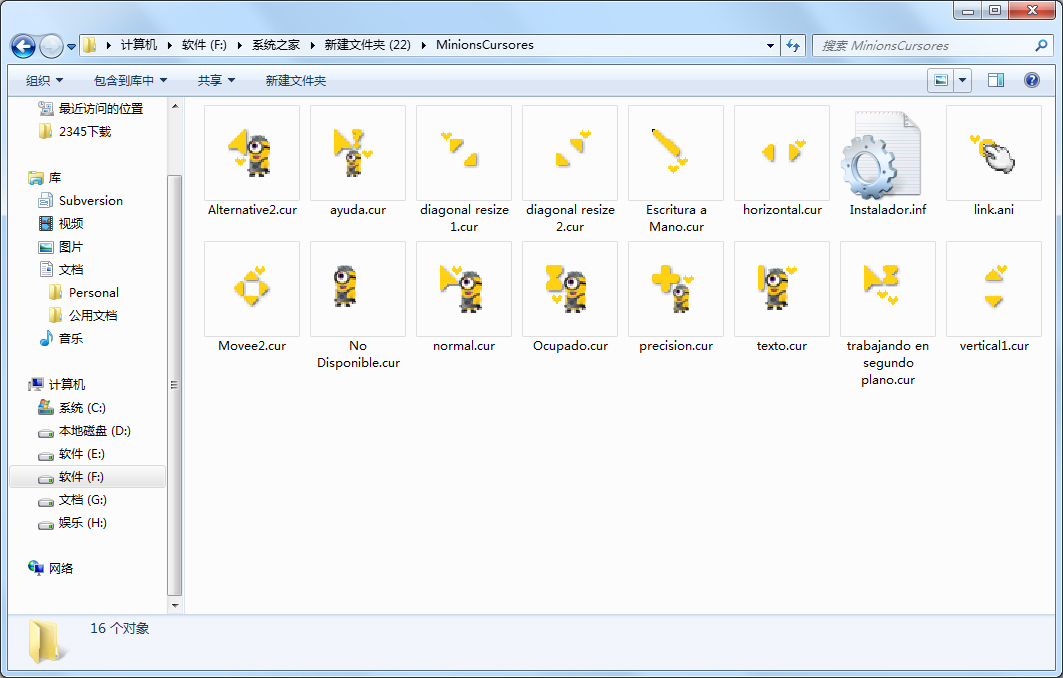Click the Forward navigation arrow
Viewport: 1063px width, 678px height.
pos(52,46)
